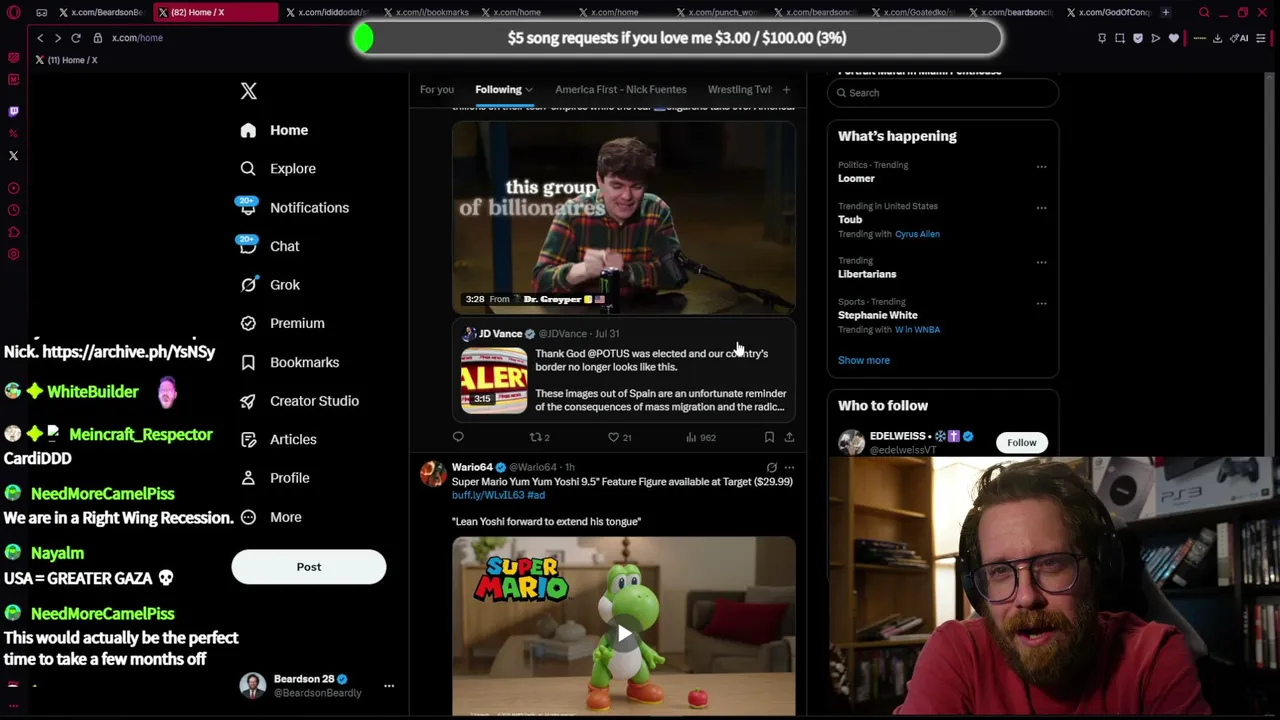Open options for the Loomer trend
This screenshot has width=1280, height=720.
[1041, 167]
